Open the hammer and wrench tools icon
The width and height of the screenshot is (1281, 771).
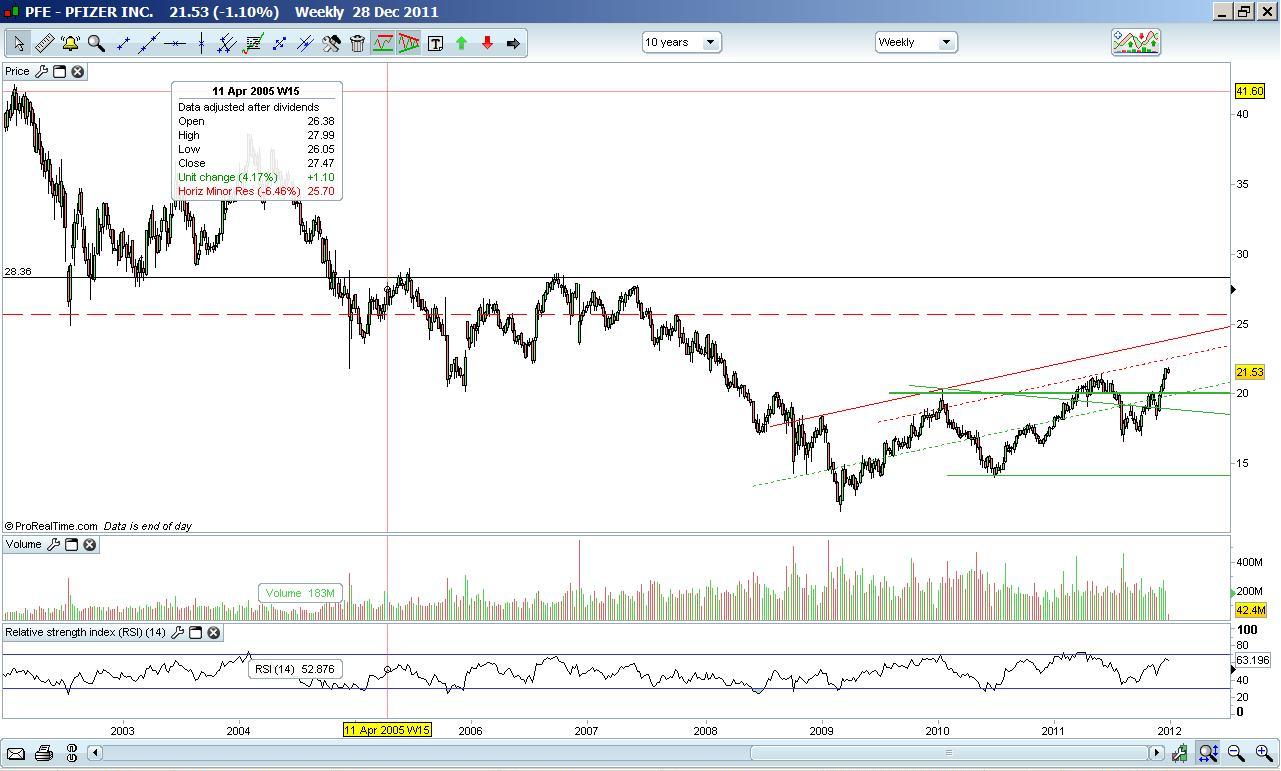(x=331, y=43)
